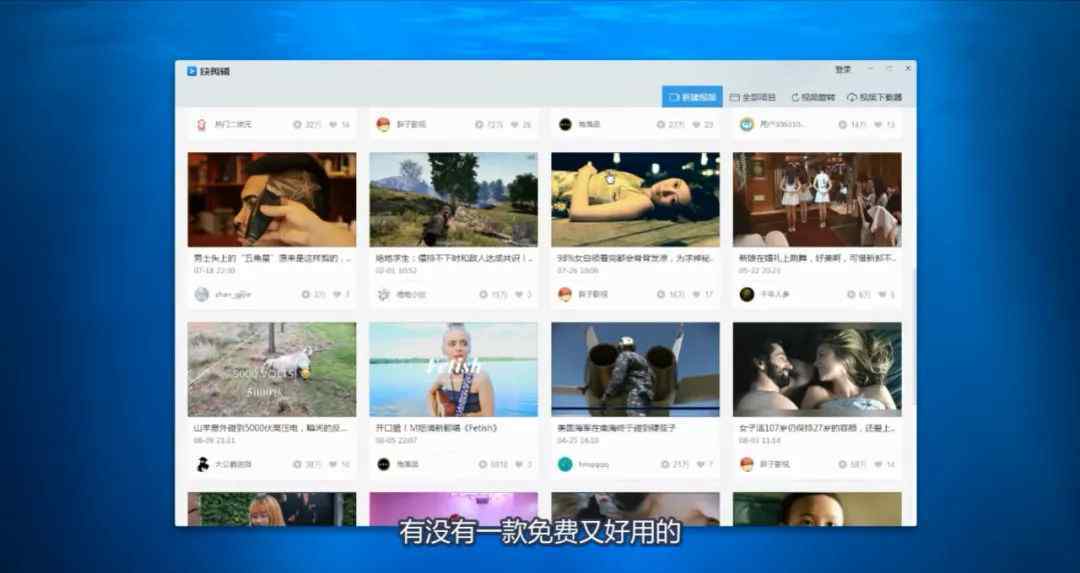This screenshot has width=1080, height=573.
Task: Click the title 美国海军在南海终于碰到硬茬子
Action: coord(617,428)
